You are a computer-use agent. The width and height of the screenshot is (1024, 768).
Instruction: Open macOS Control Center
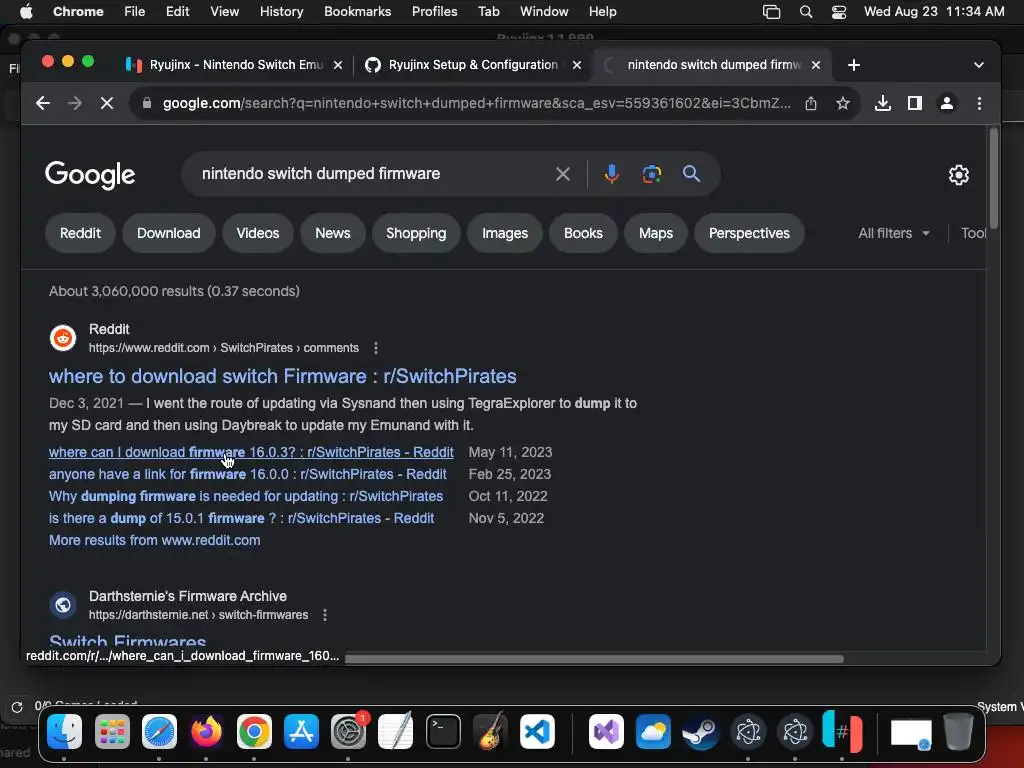tap(839, 12)
